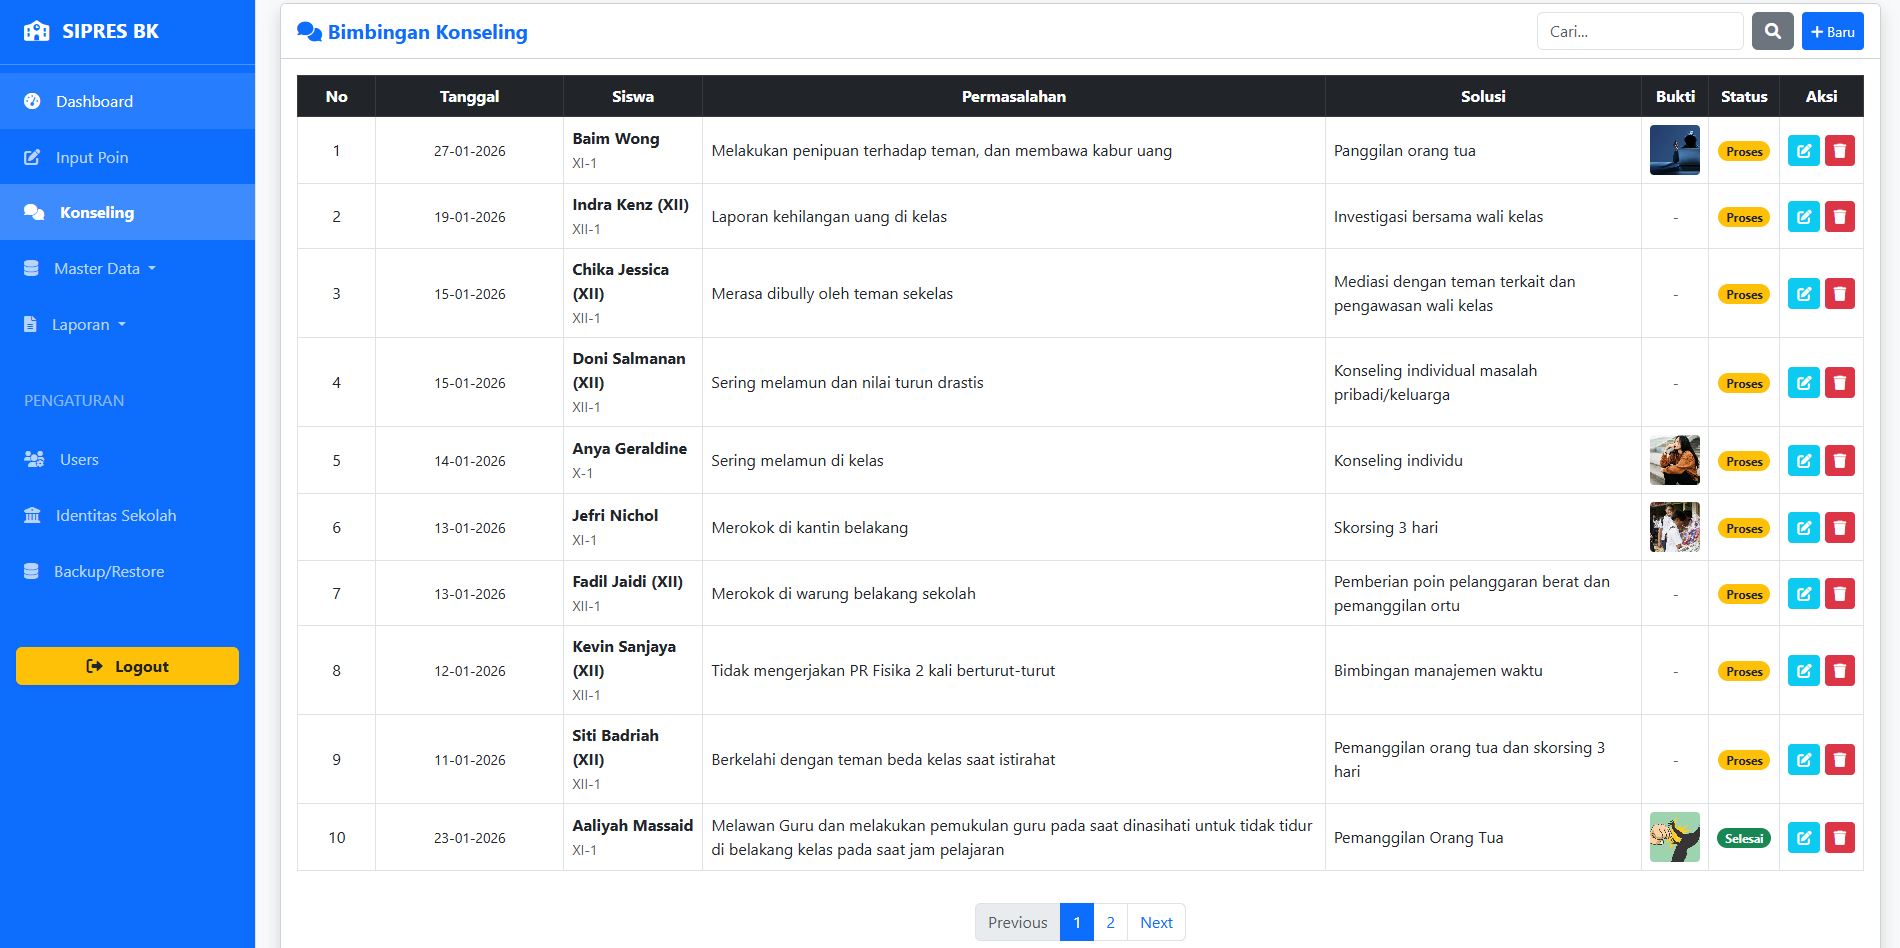Delete Jefri Nichol's counseling entry
Image resolution: width=1900 pixels, height=948 pixels.
[1840, 528]
